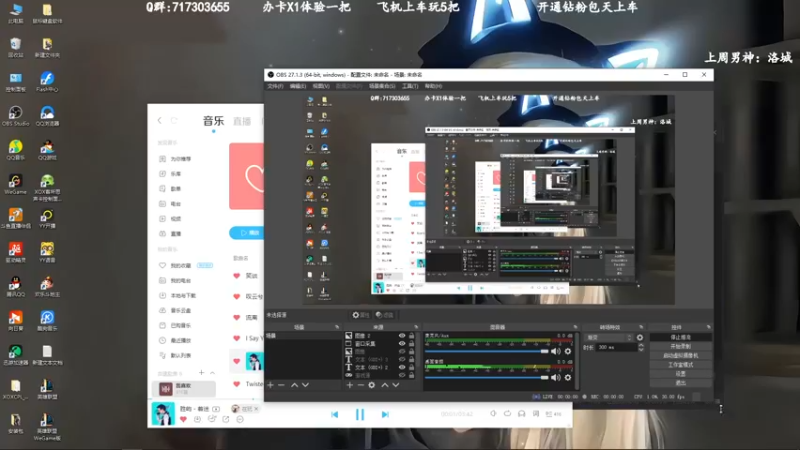
Task: Add a new source with plus icon
Action: point(349,385)
